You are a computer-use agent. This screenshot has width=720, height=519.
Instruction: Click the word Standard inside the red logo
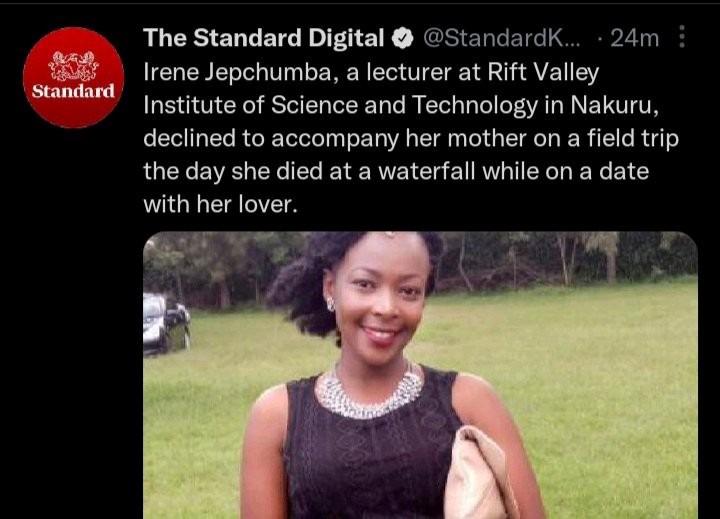pos(73,91)
